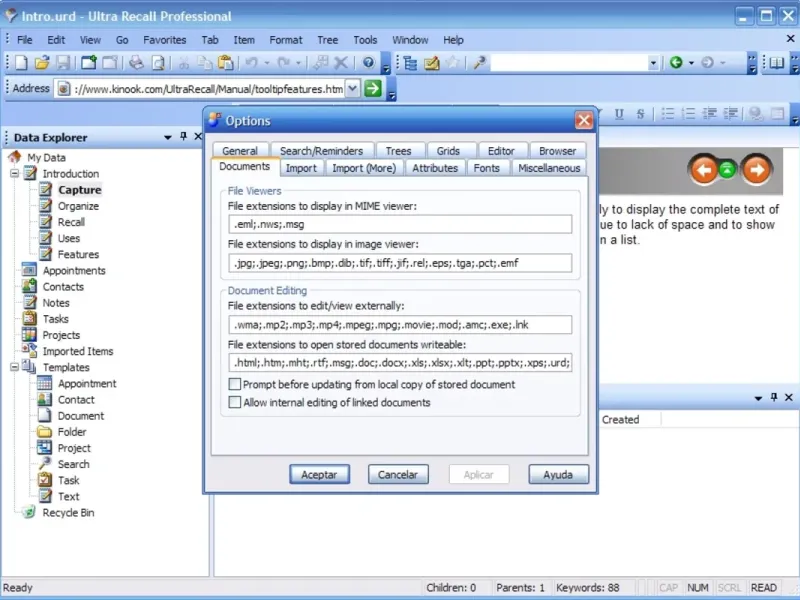Click the Aceptar button
This screenshot has height=600, width=800.
coord(319,474)
